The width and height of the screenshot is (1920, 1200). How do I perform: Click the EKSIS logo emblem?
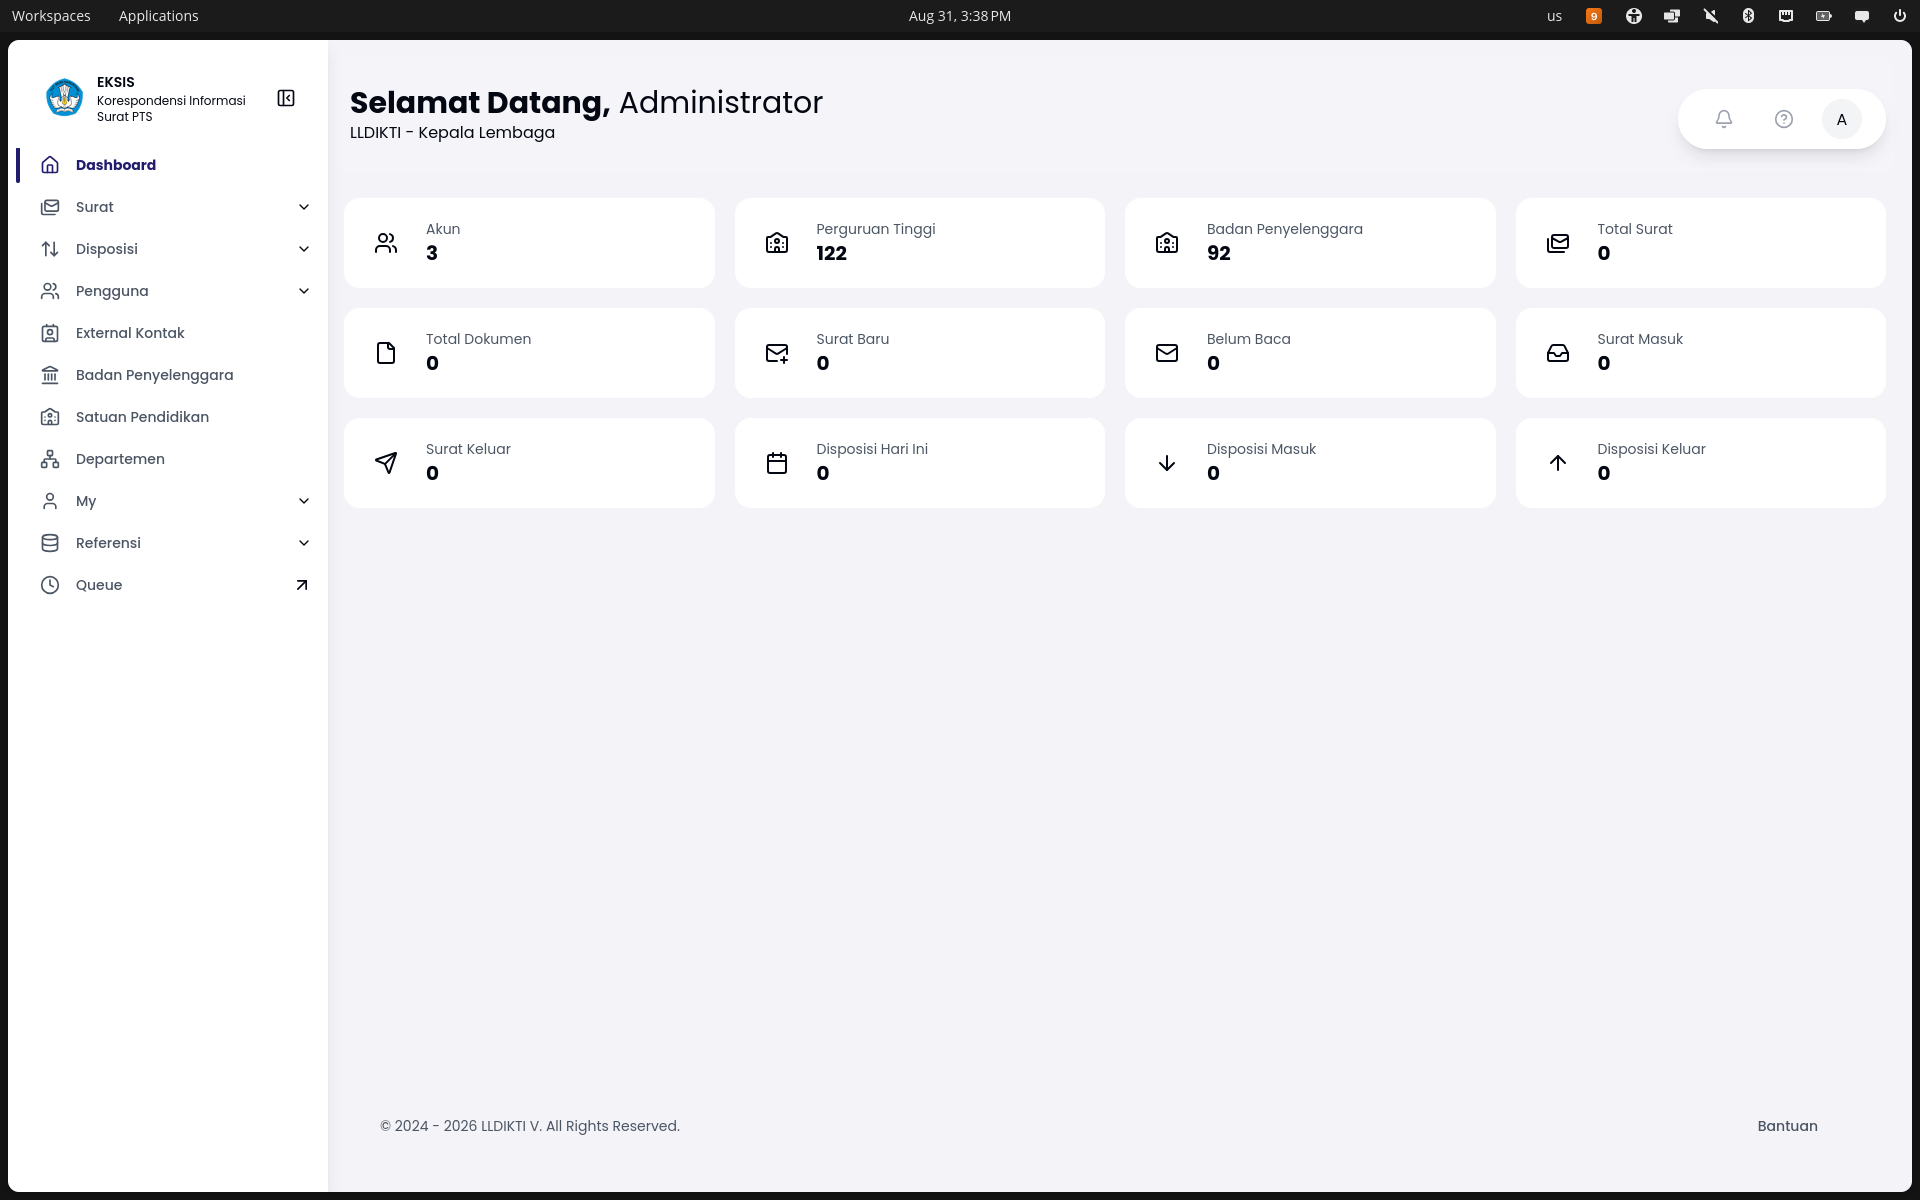[x=65, y=98]
